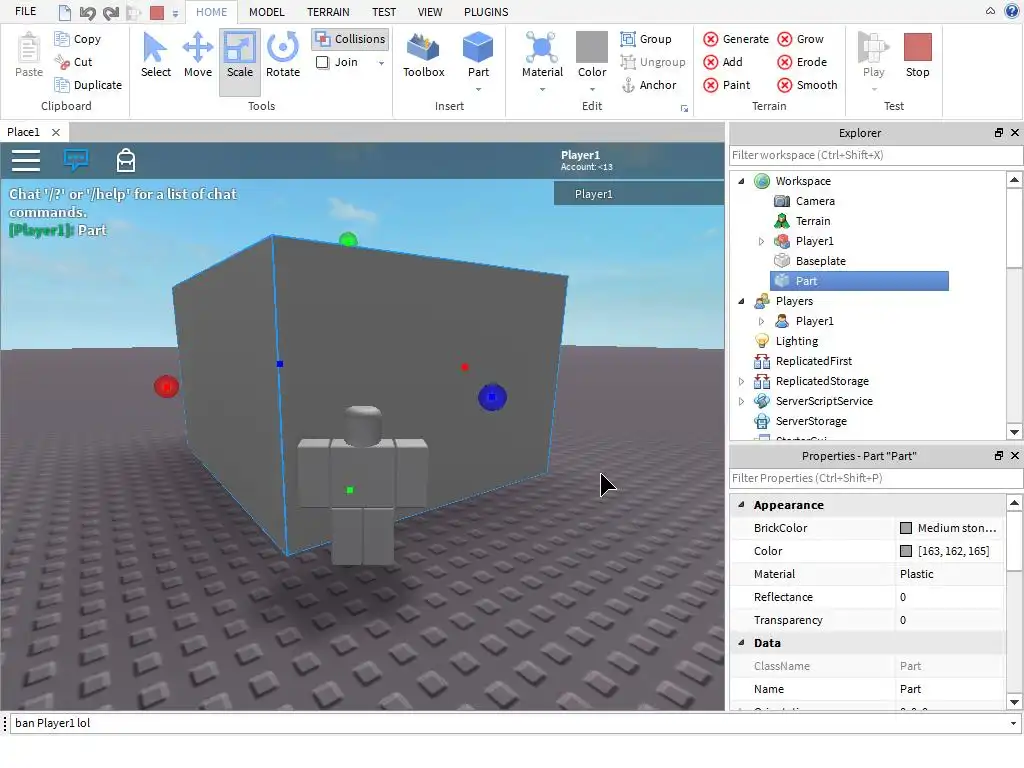The height and width of the screenshot is (768, 1024).
Task: Collapse the Data properties section
Action: click(x=741, y=643)
